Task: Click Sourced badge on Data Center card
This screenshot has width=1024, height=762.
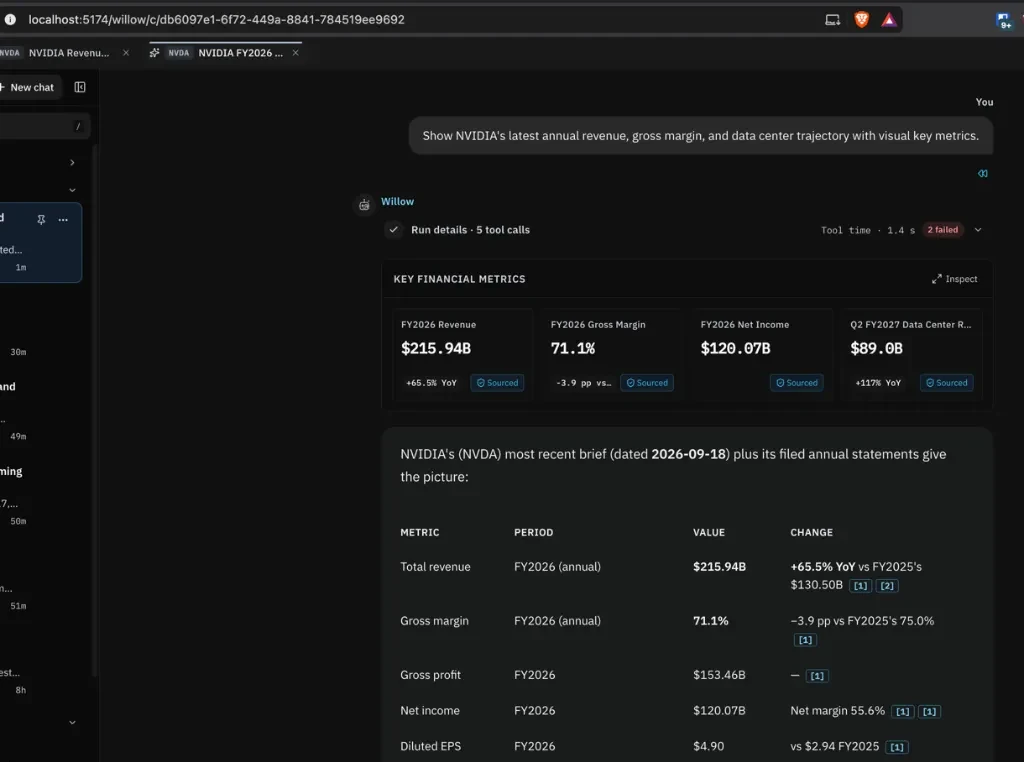Action: 946,383
